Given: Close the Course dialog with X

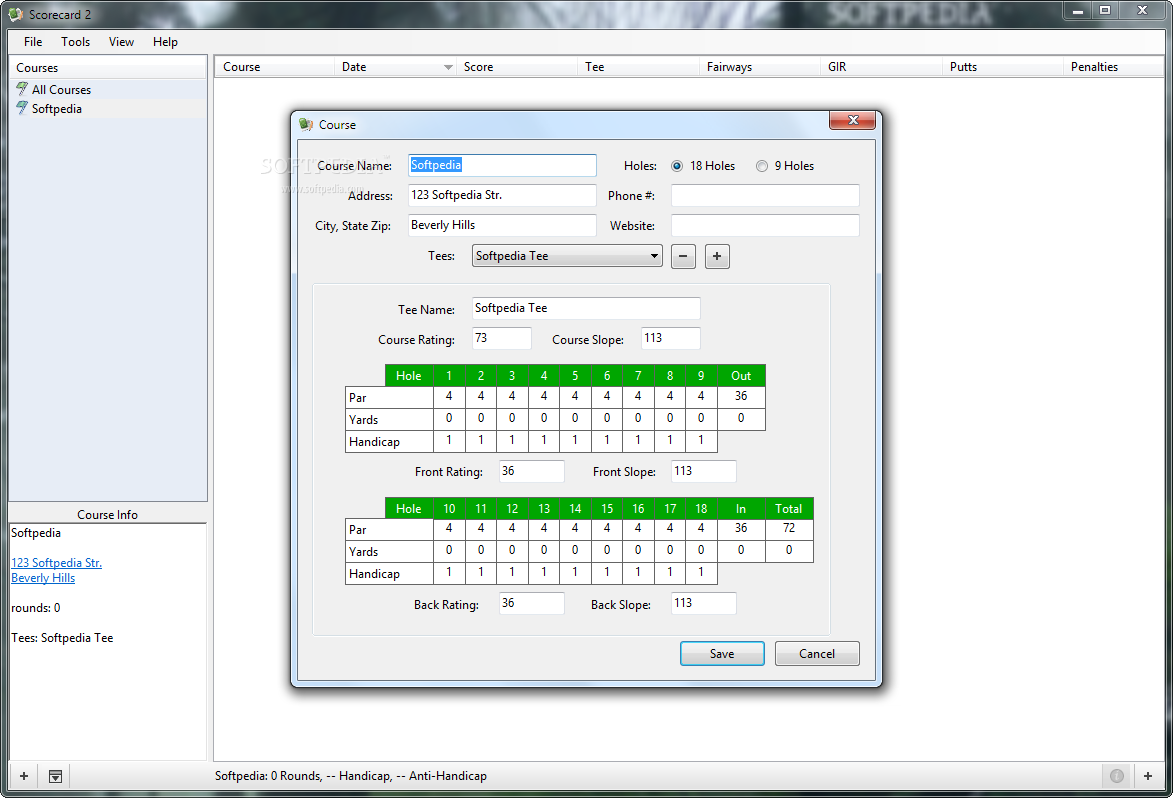Looking at the screenshot, I should click(852, 120).
